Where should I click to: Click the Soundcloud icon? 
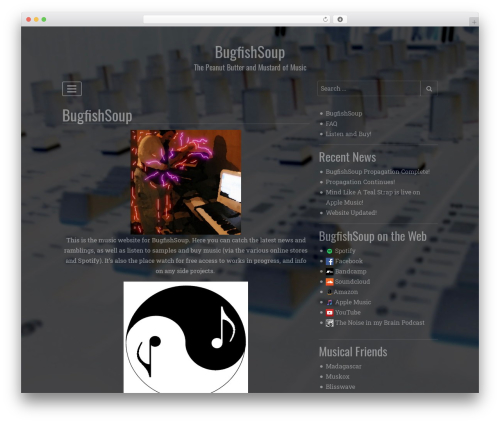[329, 282]
